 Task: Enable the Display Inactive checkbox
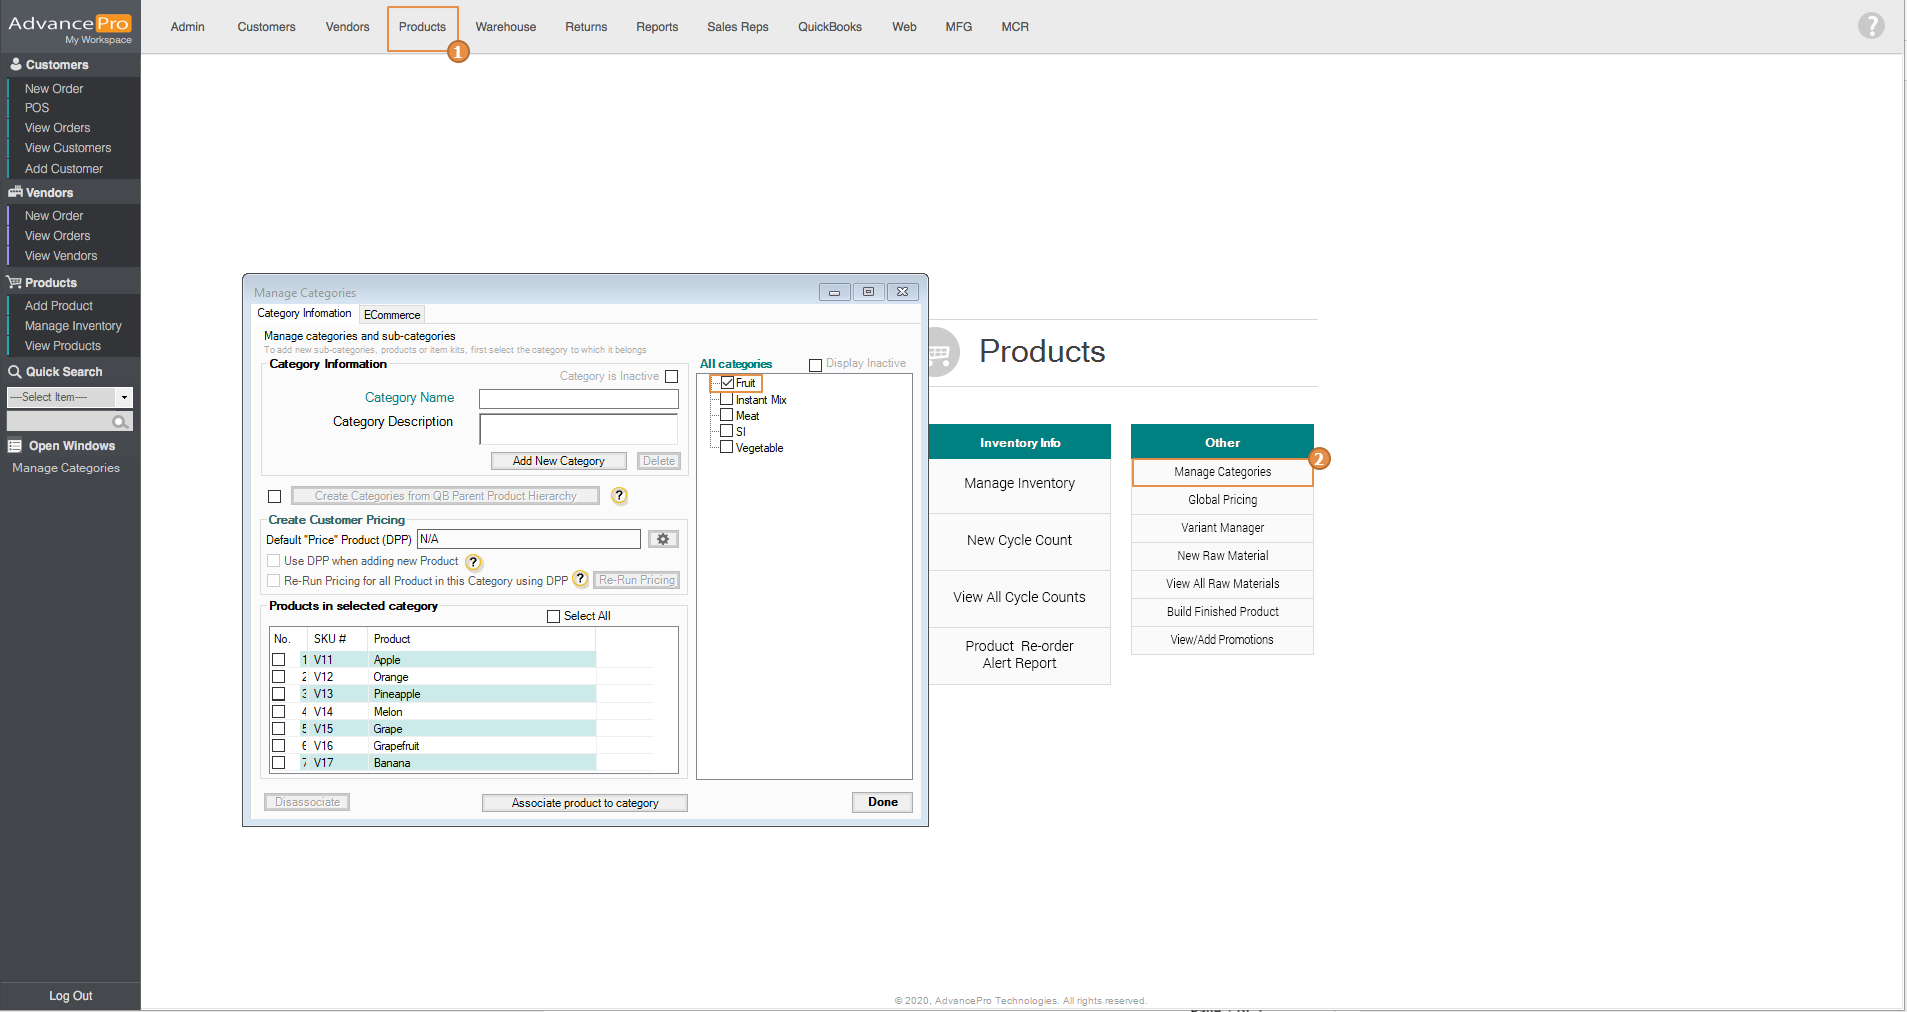point(815,365)
